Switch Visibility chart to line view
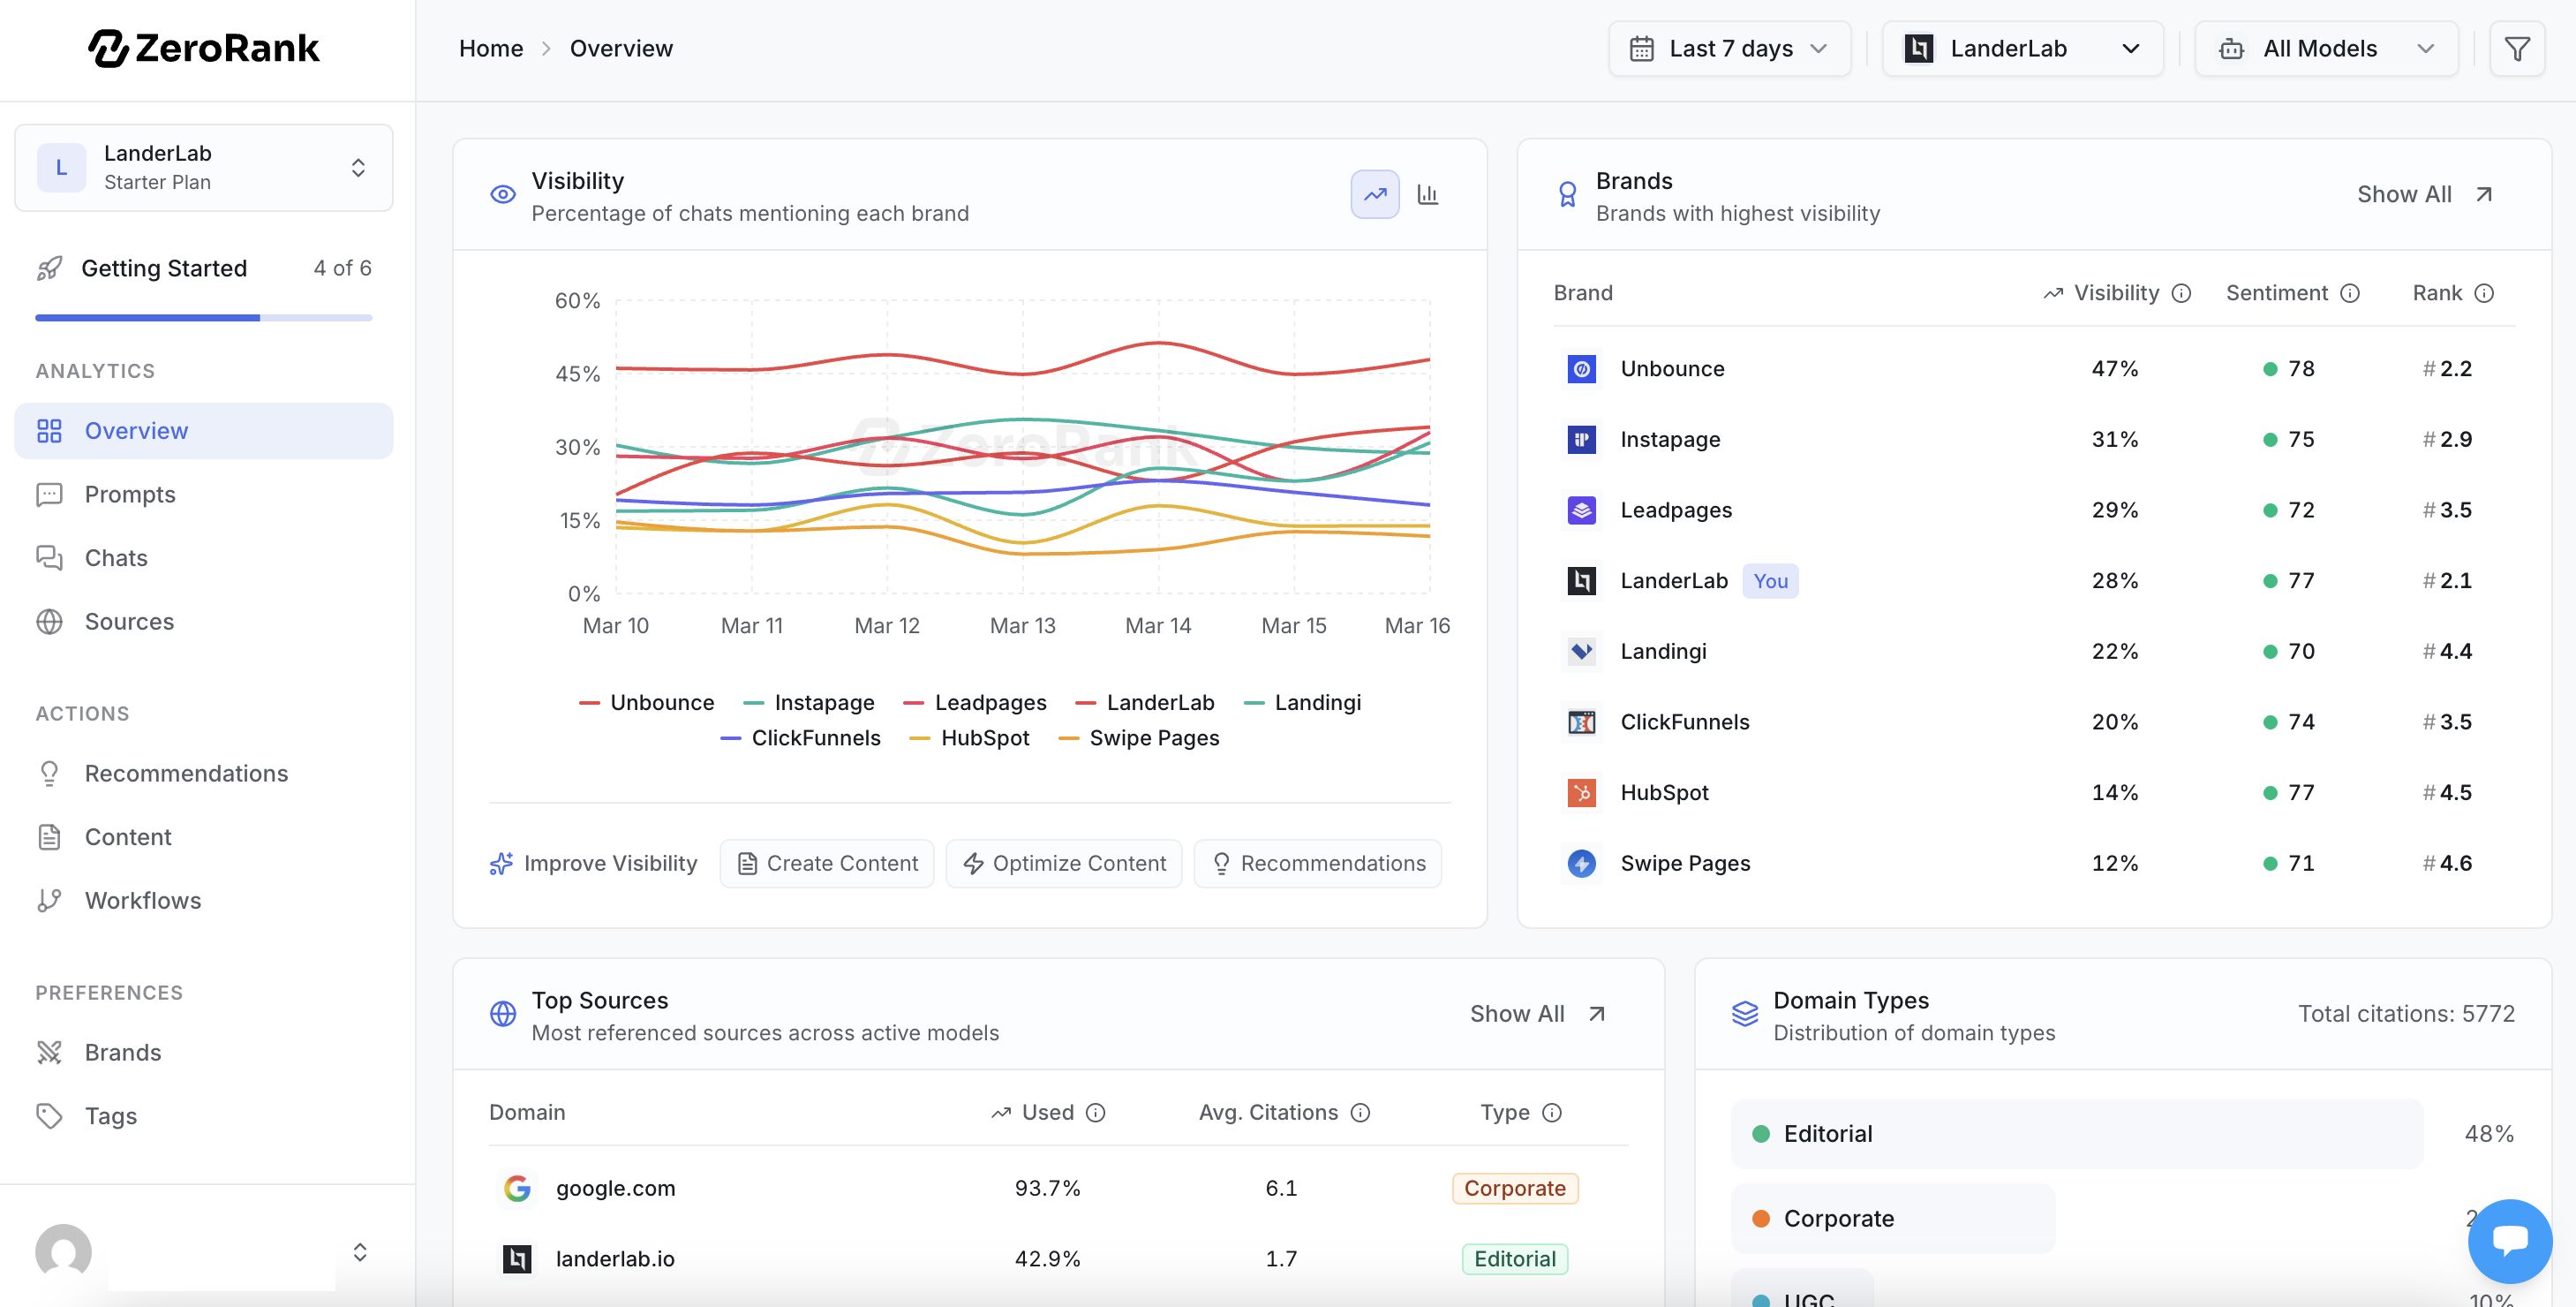Screen dimensions: 2576x1307 point(1375,194)
